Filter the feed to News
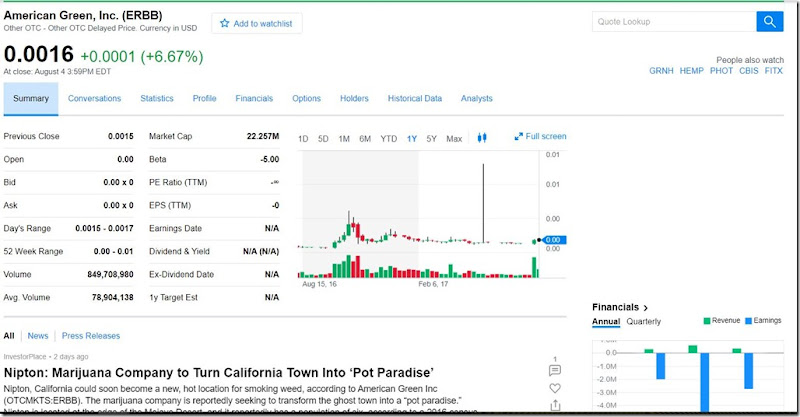 38,336
